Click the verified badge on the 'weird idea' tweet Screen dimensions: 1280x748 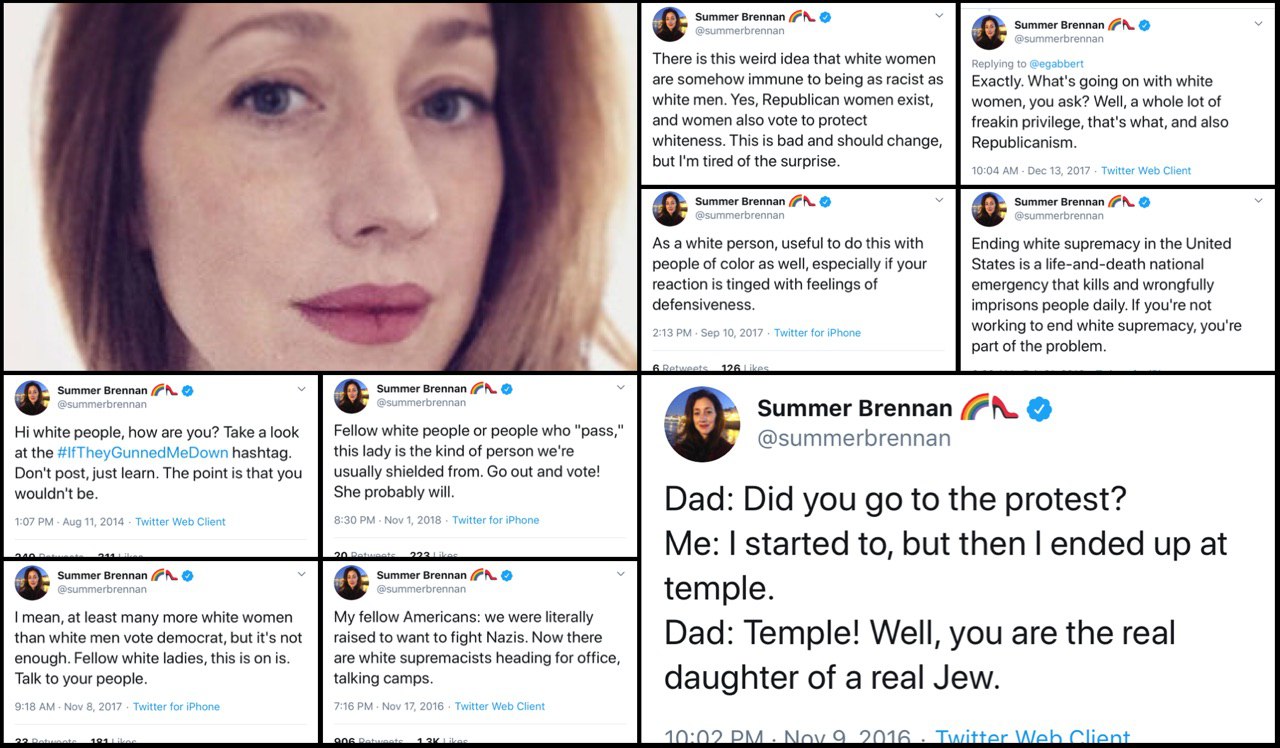point(825,18)
